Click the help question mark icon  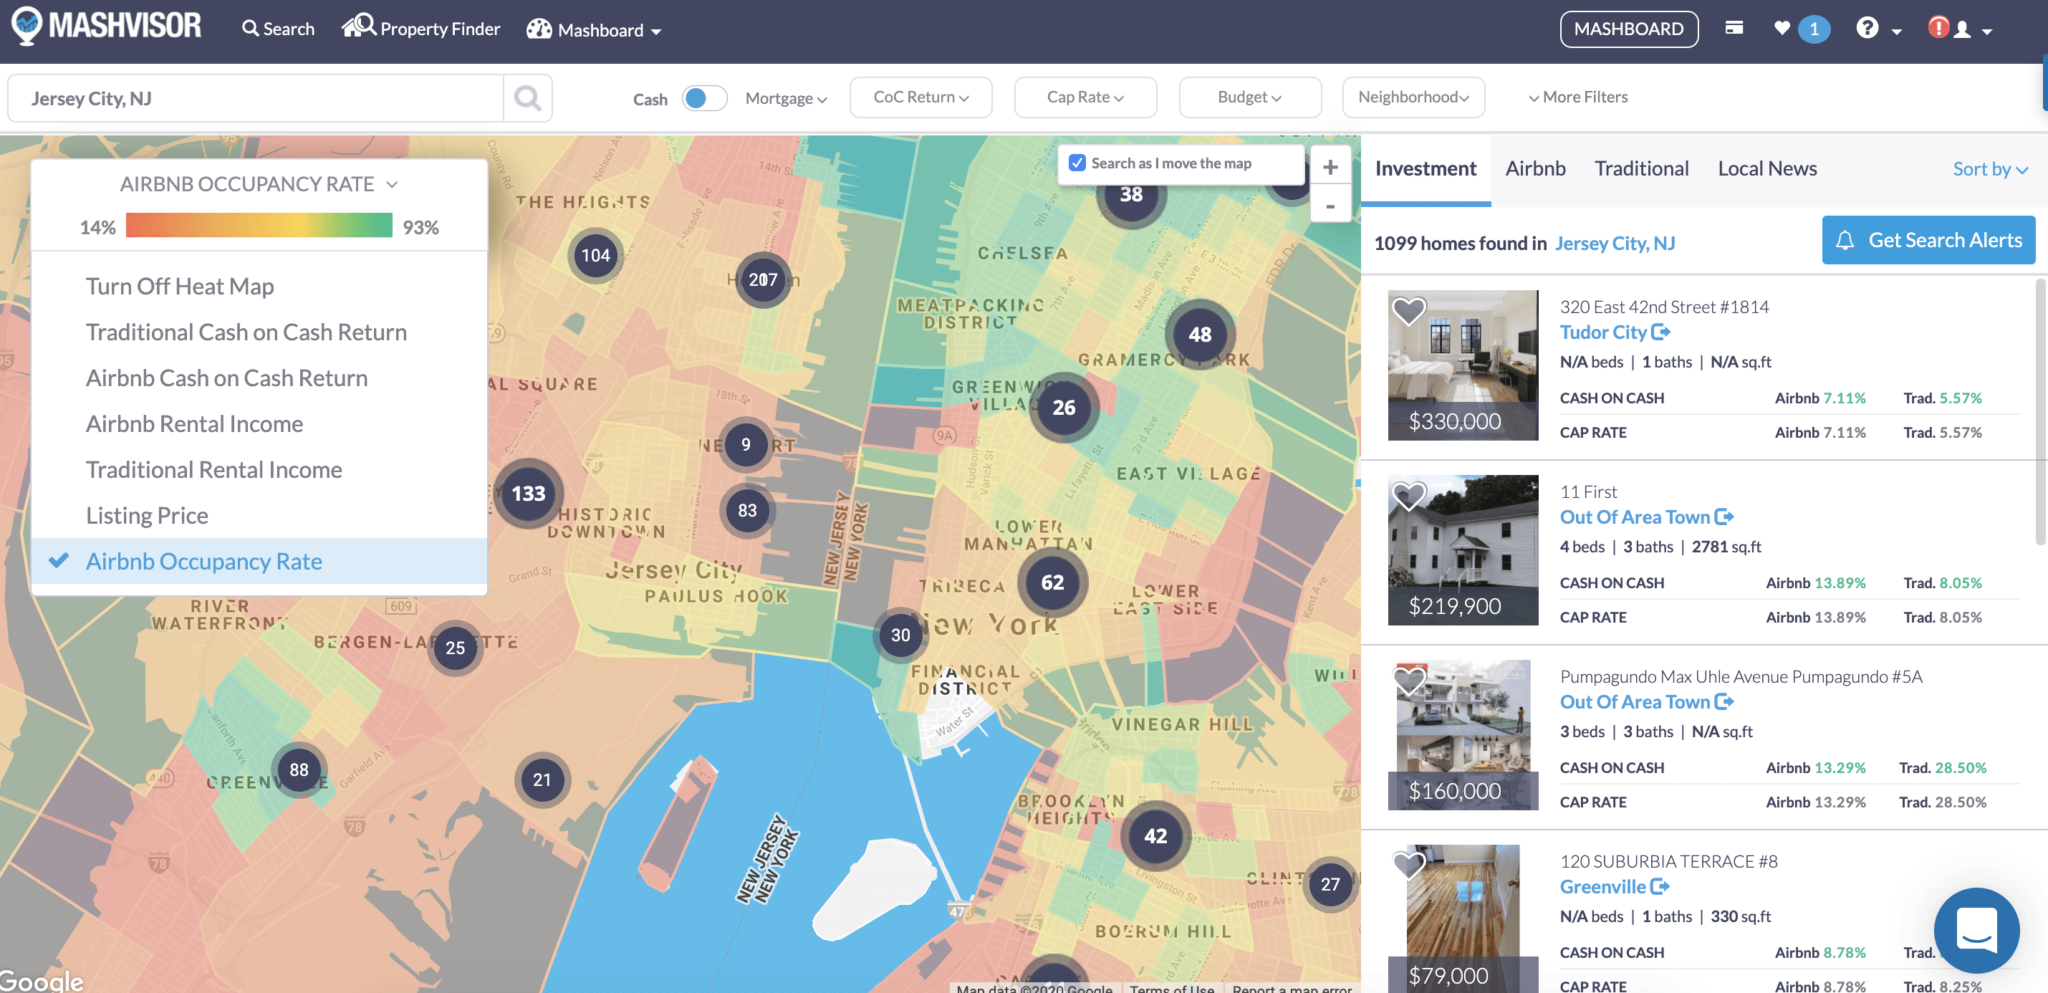[x=1869, y=28]
